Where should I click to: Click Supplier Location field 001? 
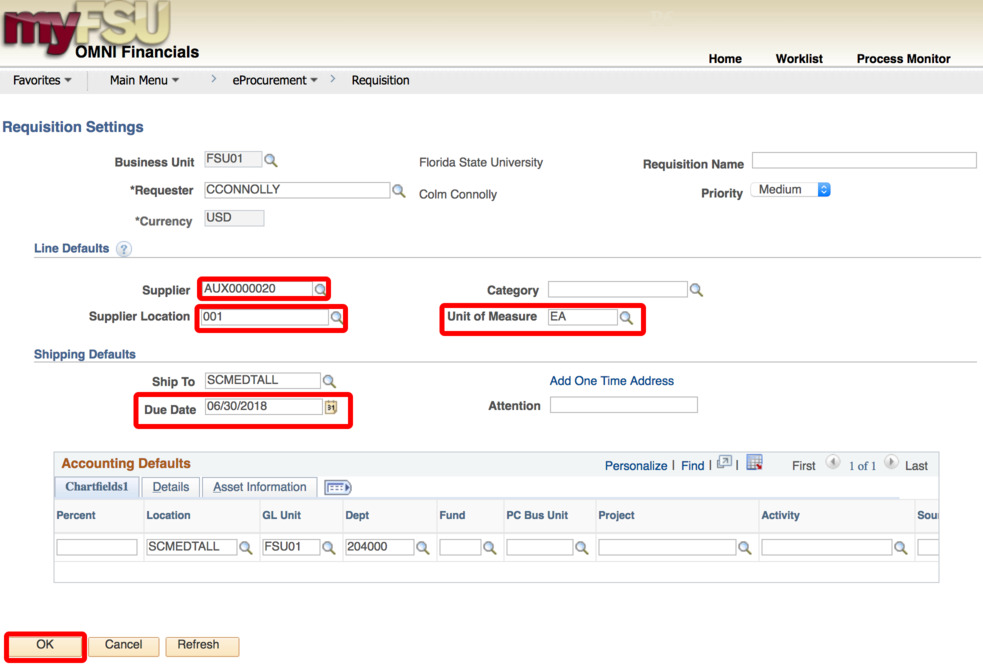tap(265, 316)
